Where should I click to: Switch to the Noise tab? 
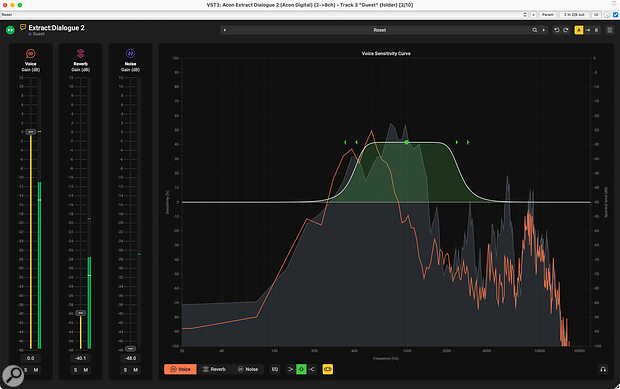[x=248, y=369]
